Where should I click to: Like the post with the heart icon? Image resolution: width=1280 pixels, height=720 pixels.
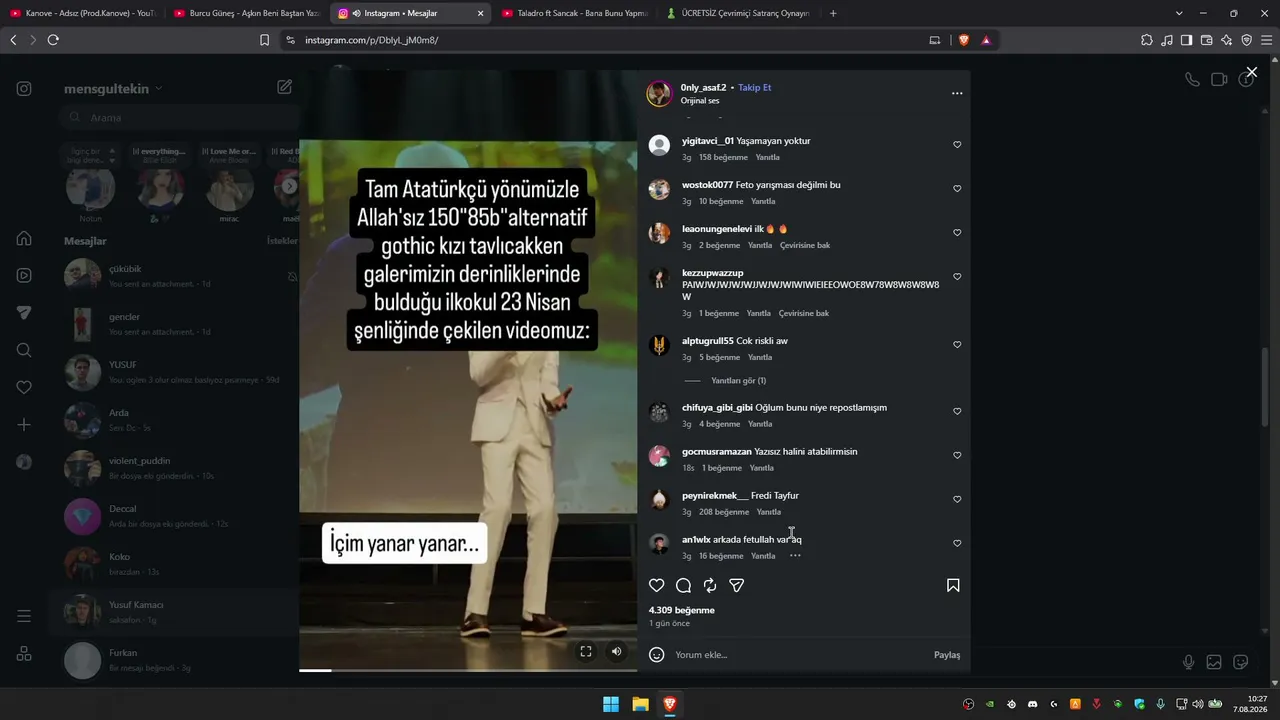tap(656, 585)
